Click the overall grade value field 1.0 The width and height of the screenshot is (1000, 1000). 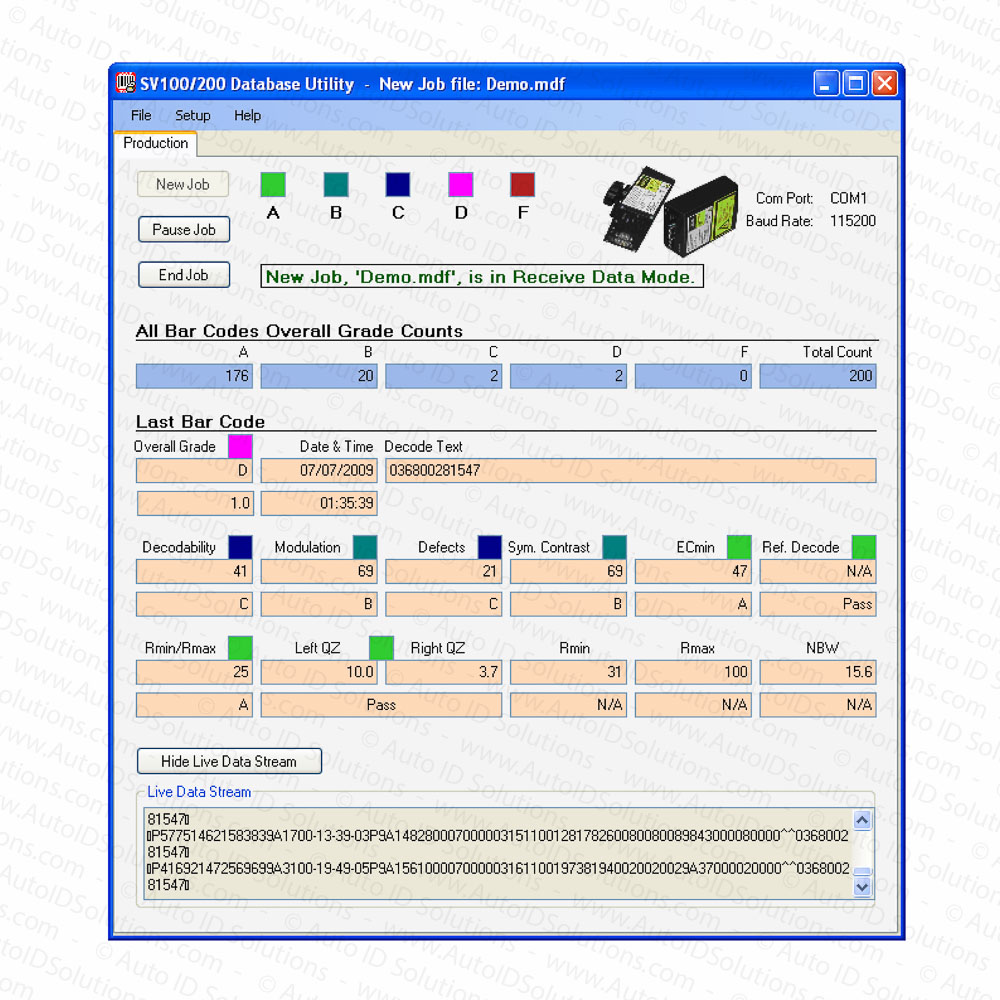[x=195, y=504]
